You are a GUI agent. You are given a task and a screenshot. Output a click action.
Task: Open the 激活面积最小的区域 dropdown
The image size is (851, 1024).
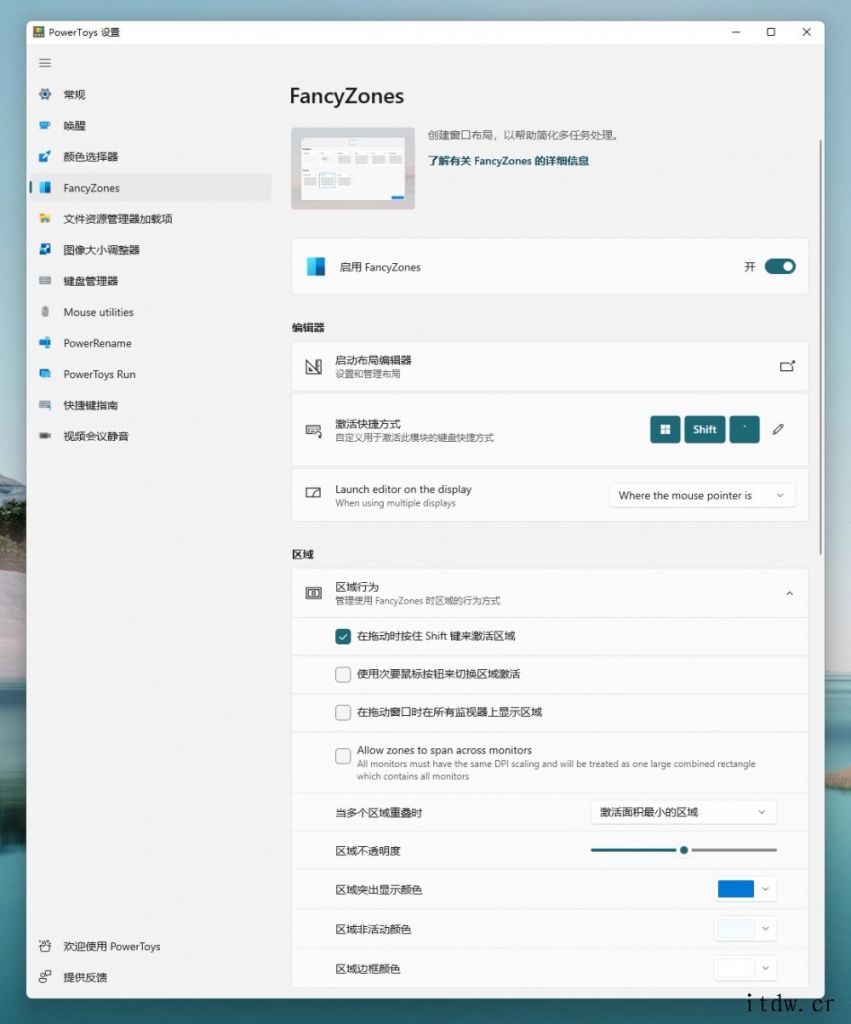coord(684,812)
